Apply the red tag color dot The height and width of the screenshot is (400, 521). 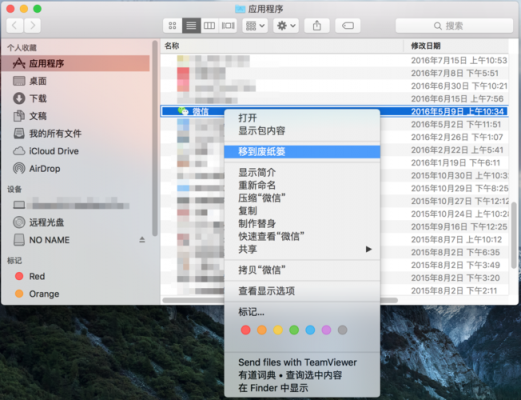[246, 330]
